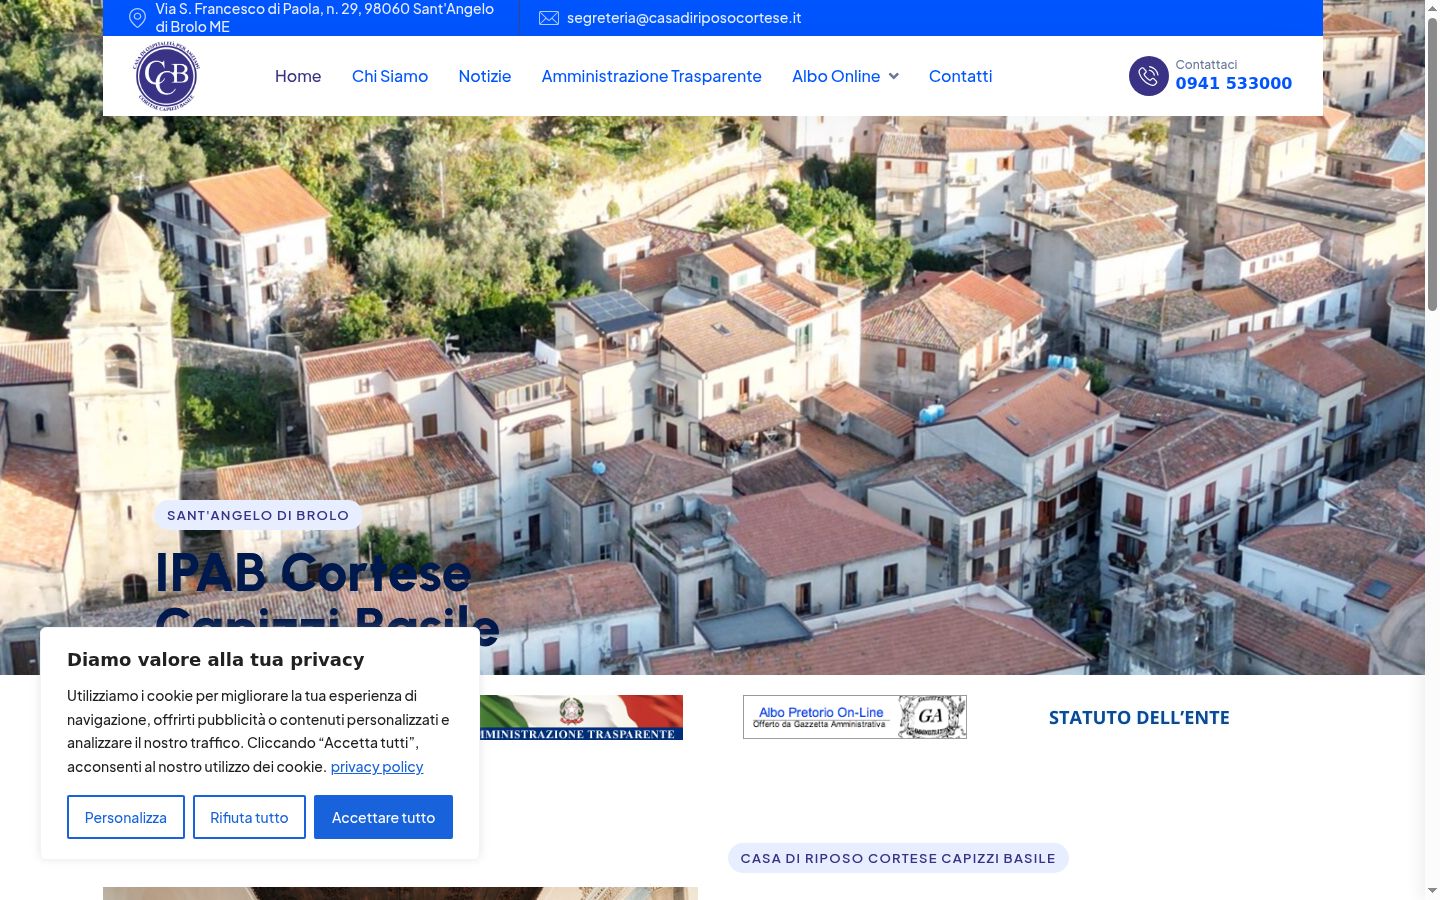Click the location pin icon beside the address
This screenshot has width=1440, height=900.
click(x=138, y=18)
